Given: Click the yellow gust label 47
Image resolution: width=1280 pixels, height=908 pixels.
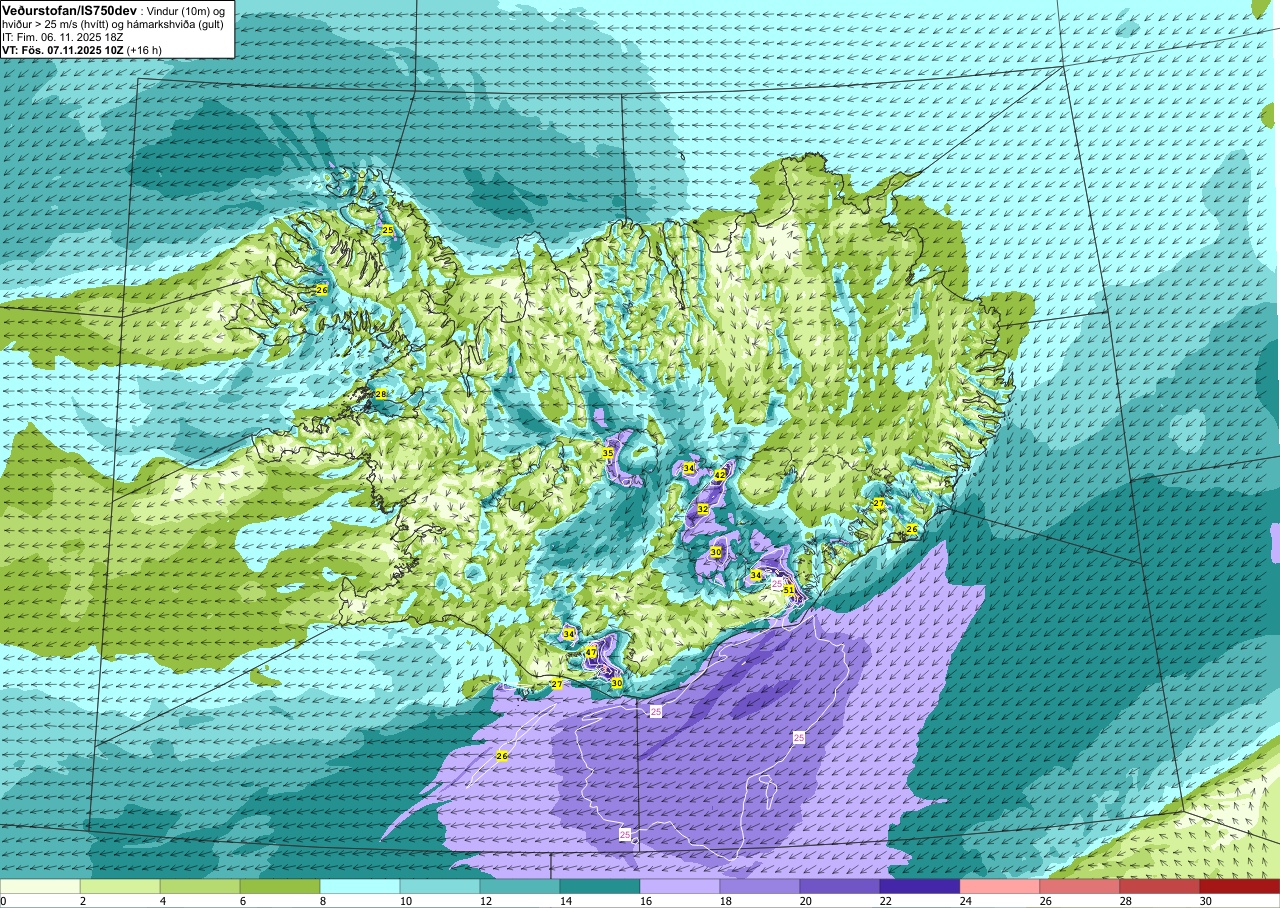Looking at the screenshot, I should tap(591, 653).
